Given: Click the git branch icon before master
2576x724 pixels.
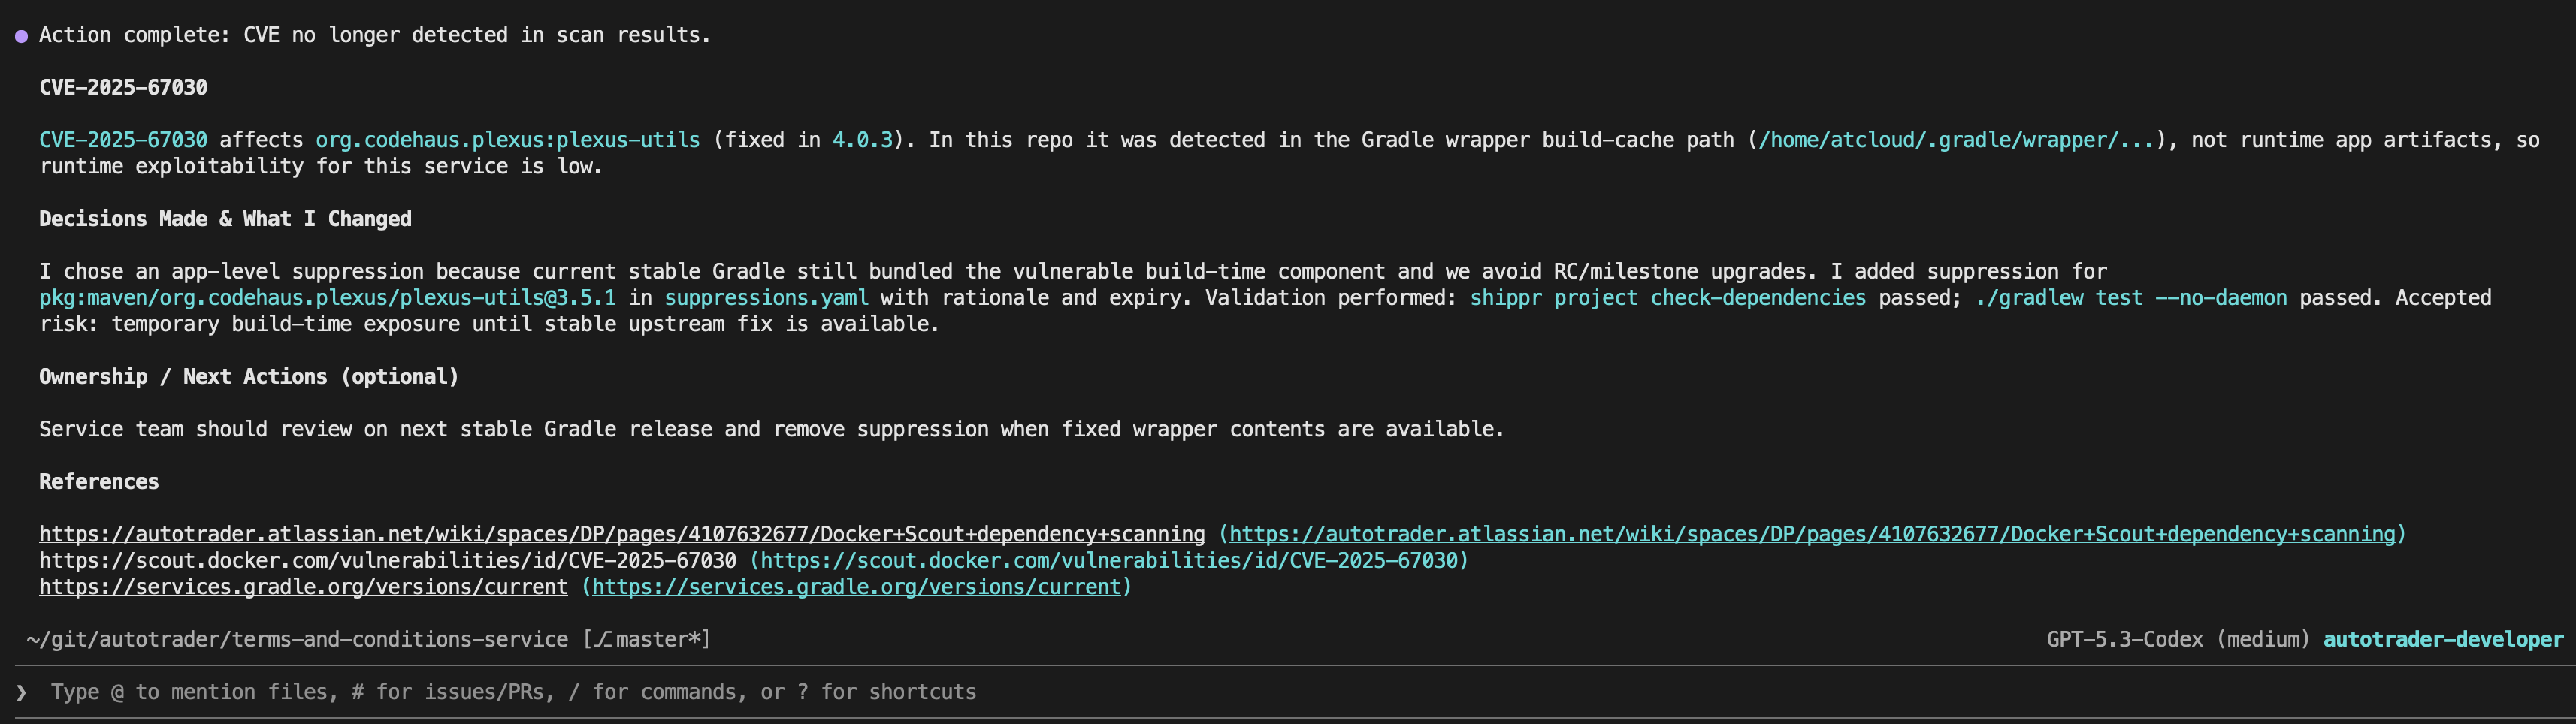Looking at the screenshot, I should (x=603, y=640).
